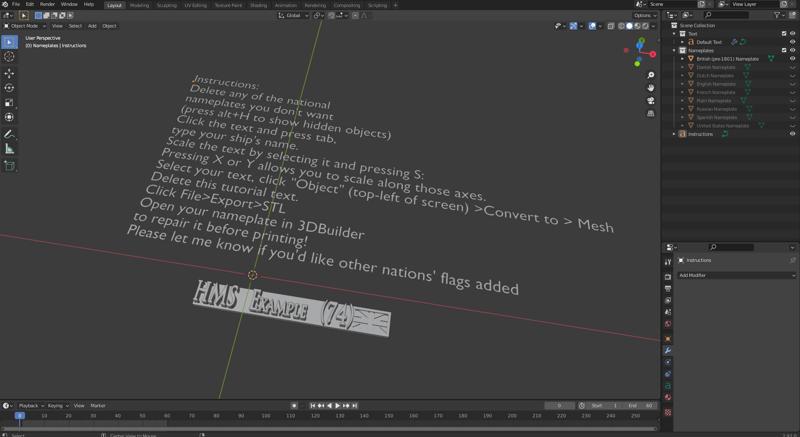
Task: Open the timeline Marker menu
Action: [98, 406]
